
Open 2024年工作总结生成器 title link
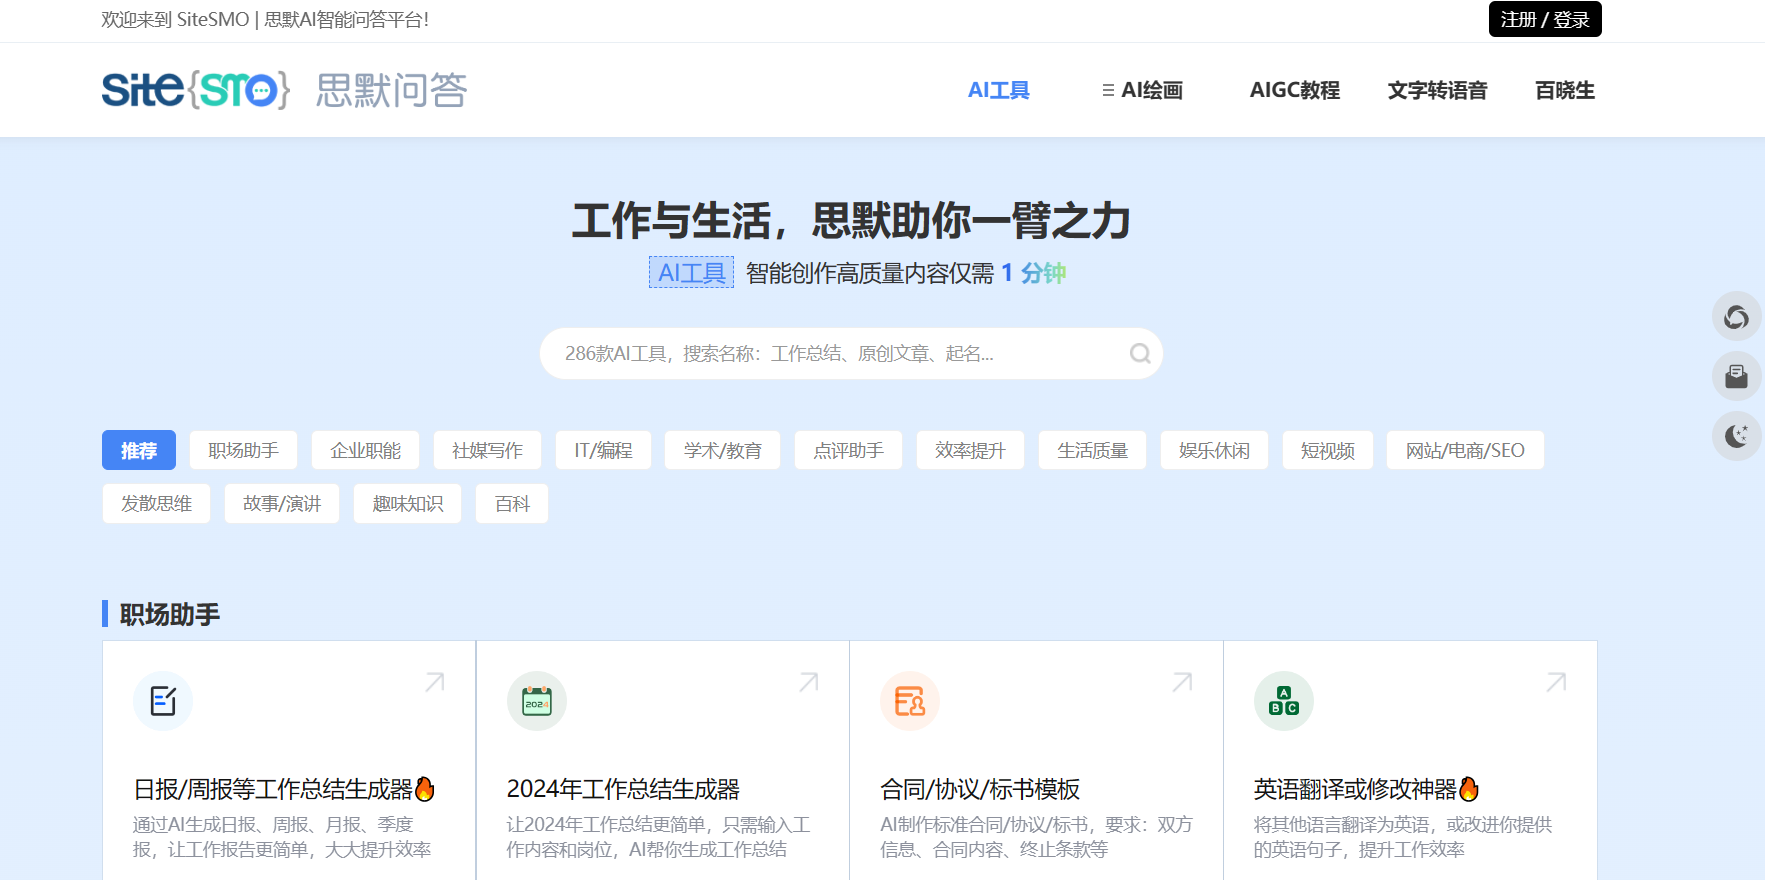(x=623, y=789)
